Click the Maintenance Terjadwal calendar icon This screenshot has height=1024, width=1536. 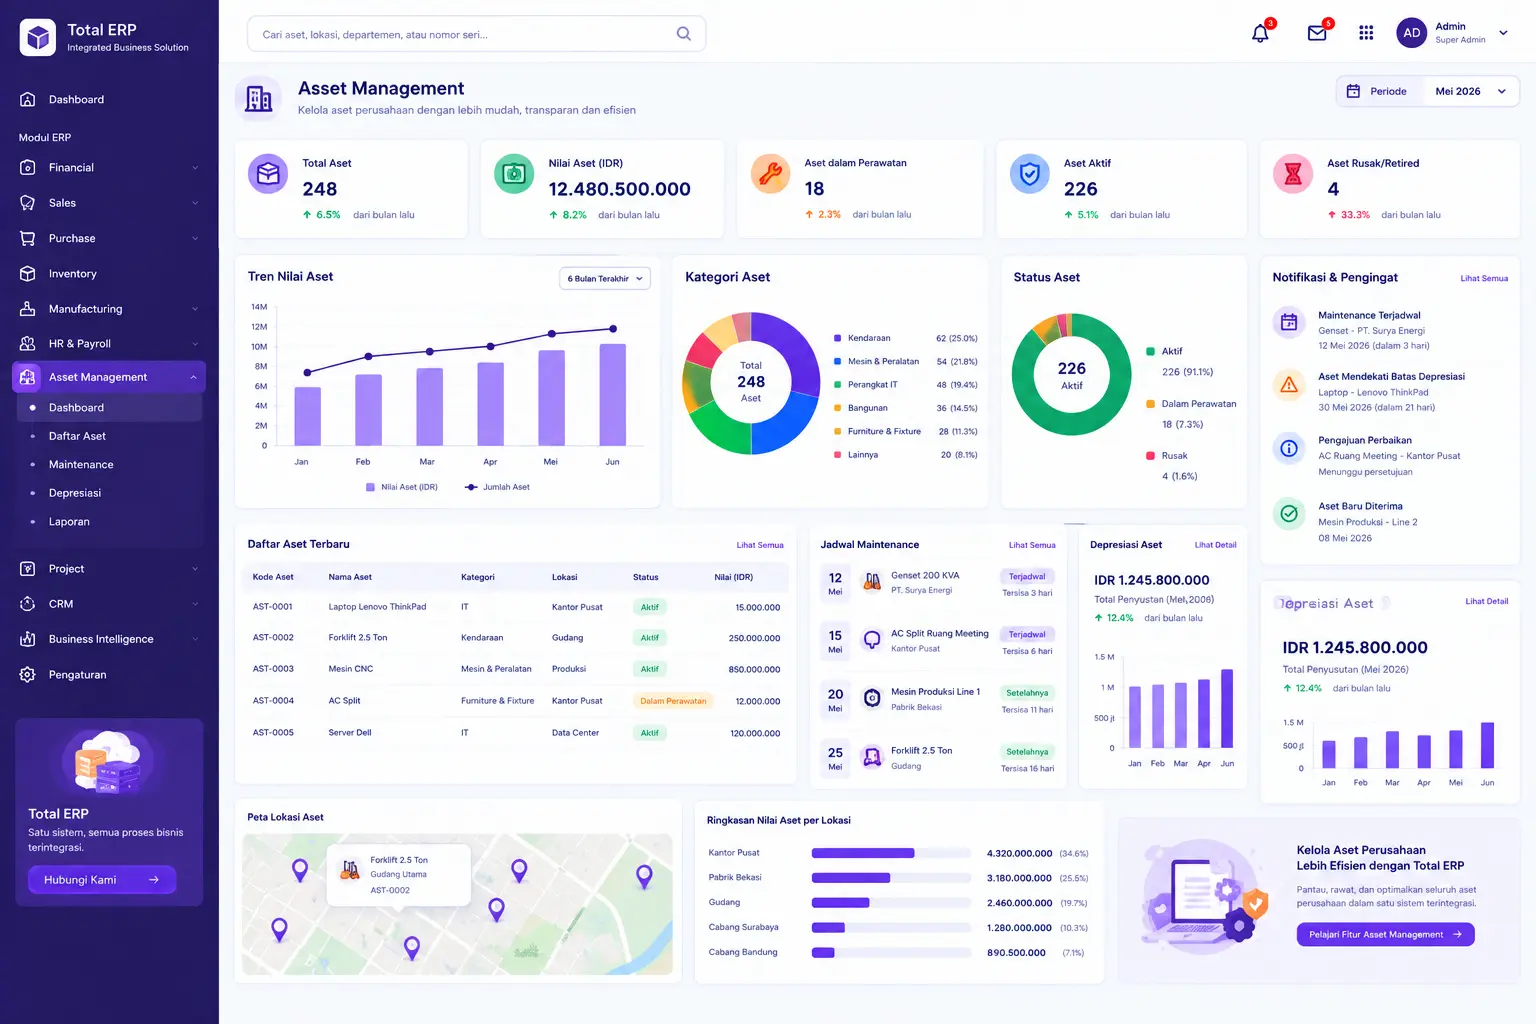pyautogui.click(x=1289, y=322)
